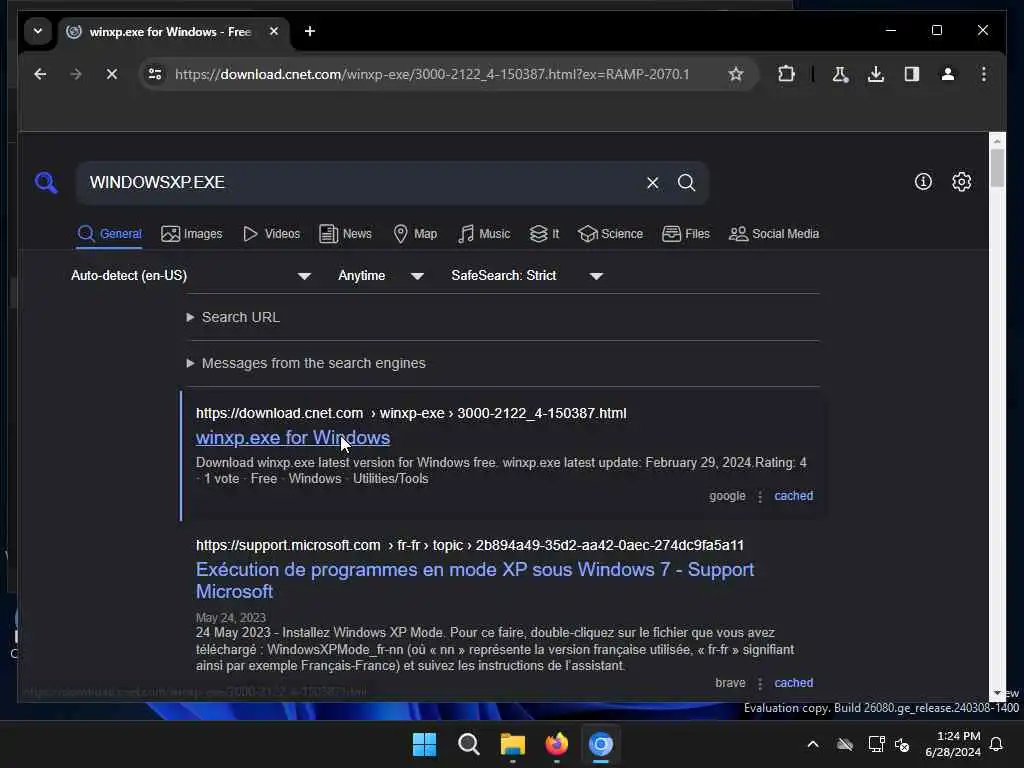
Task: Open the tab search dropdown arrow
Action: (x=38, y=31)
